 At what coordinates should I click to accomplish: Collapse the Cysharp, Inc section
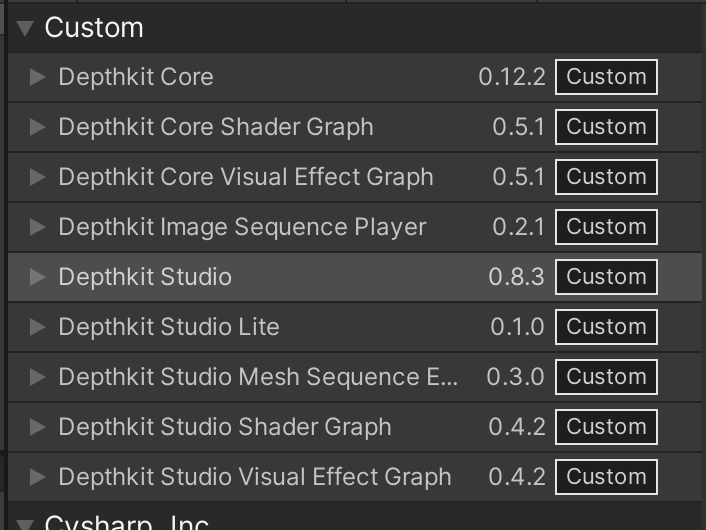click(x=25, y=523)
